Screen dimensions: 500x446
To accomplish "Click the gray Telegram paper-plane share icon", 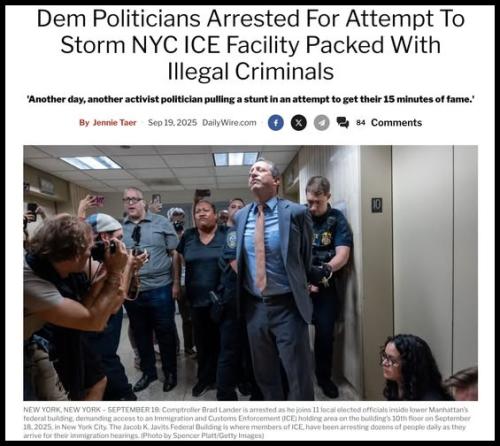I will coord(322,123).
